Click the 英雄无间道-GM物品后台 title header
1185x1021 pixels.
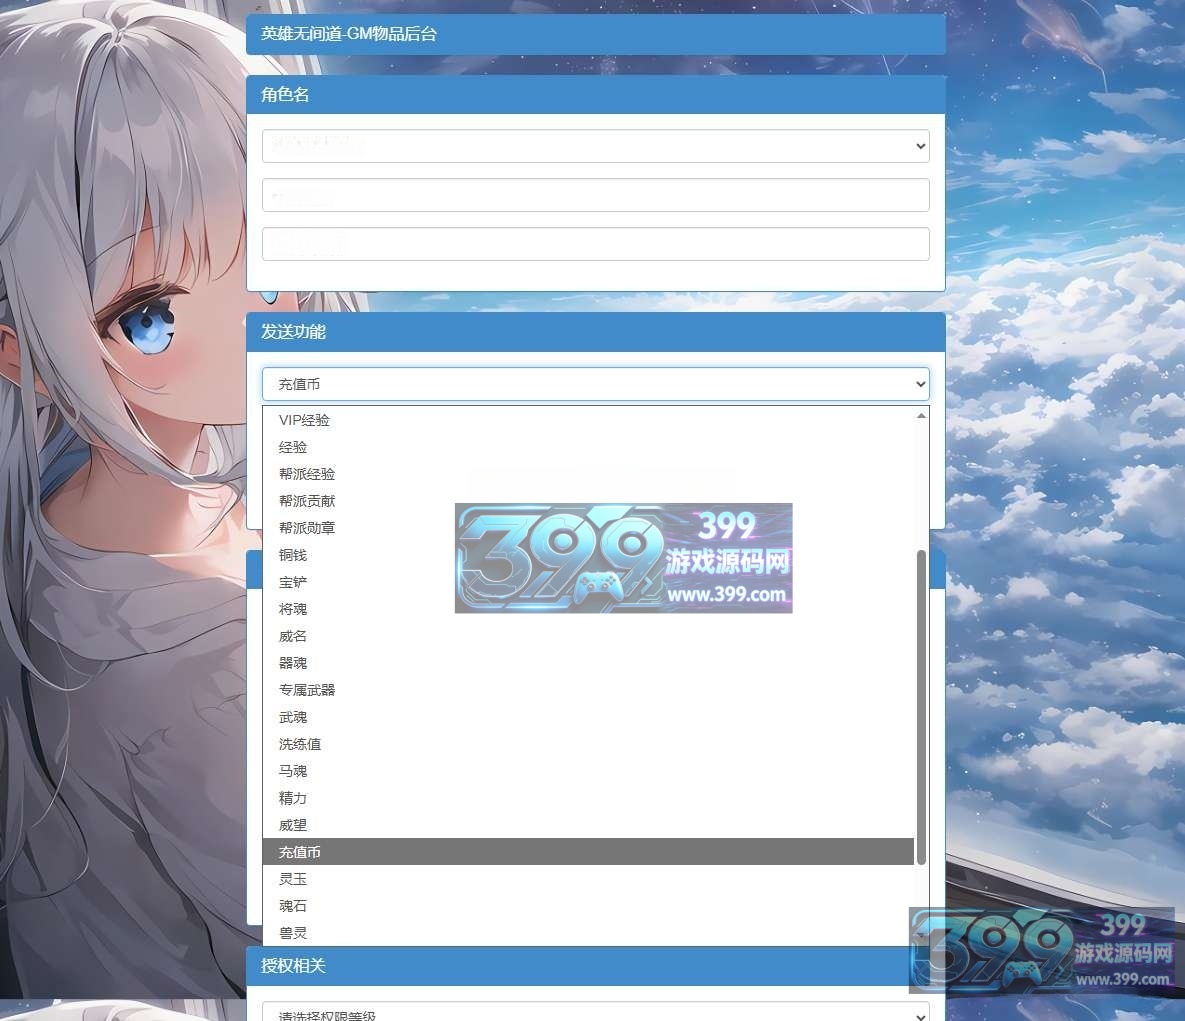coord(596,34)
